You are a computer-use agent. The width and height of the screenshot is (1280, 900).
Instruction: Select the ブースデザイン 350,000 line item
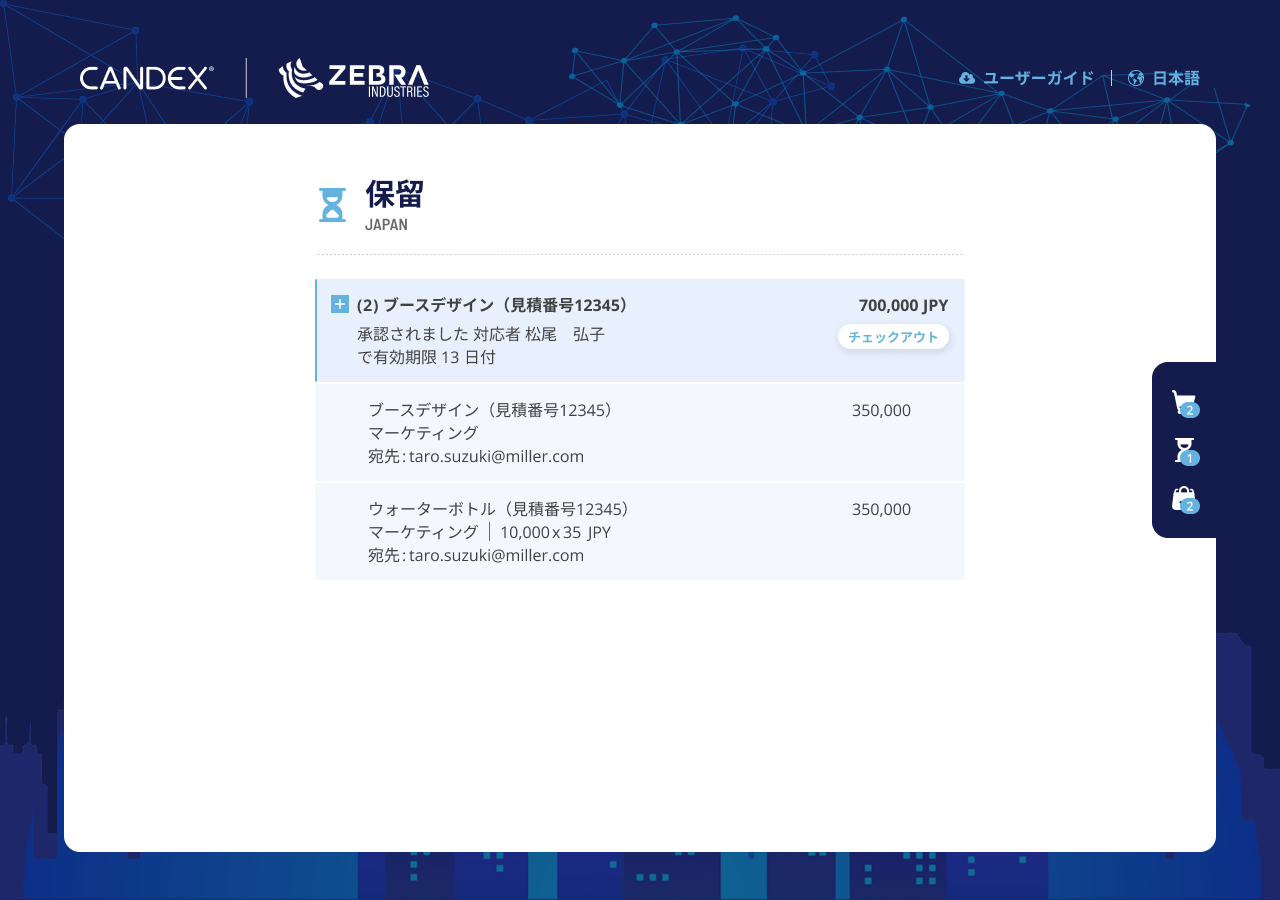point(640,431)
